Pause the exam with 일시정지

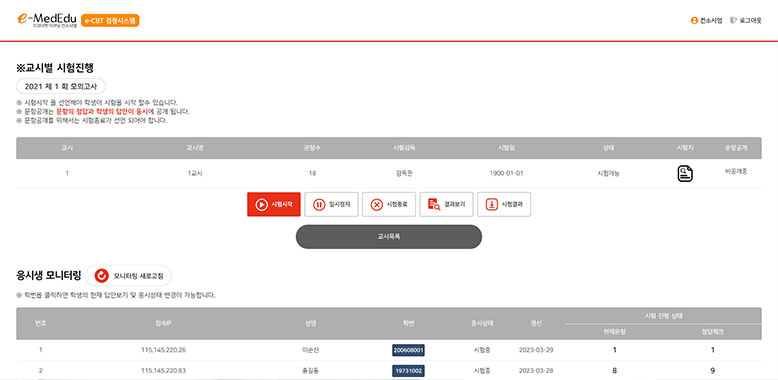331,204
